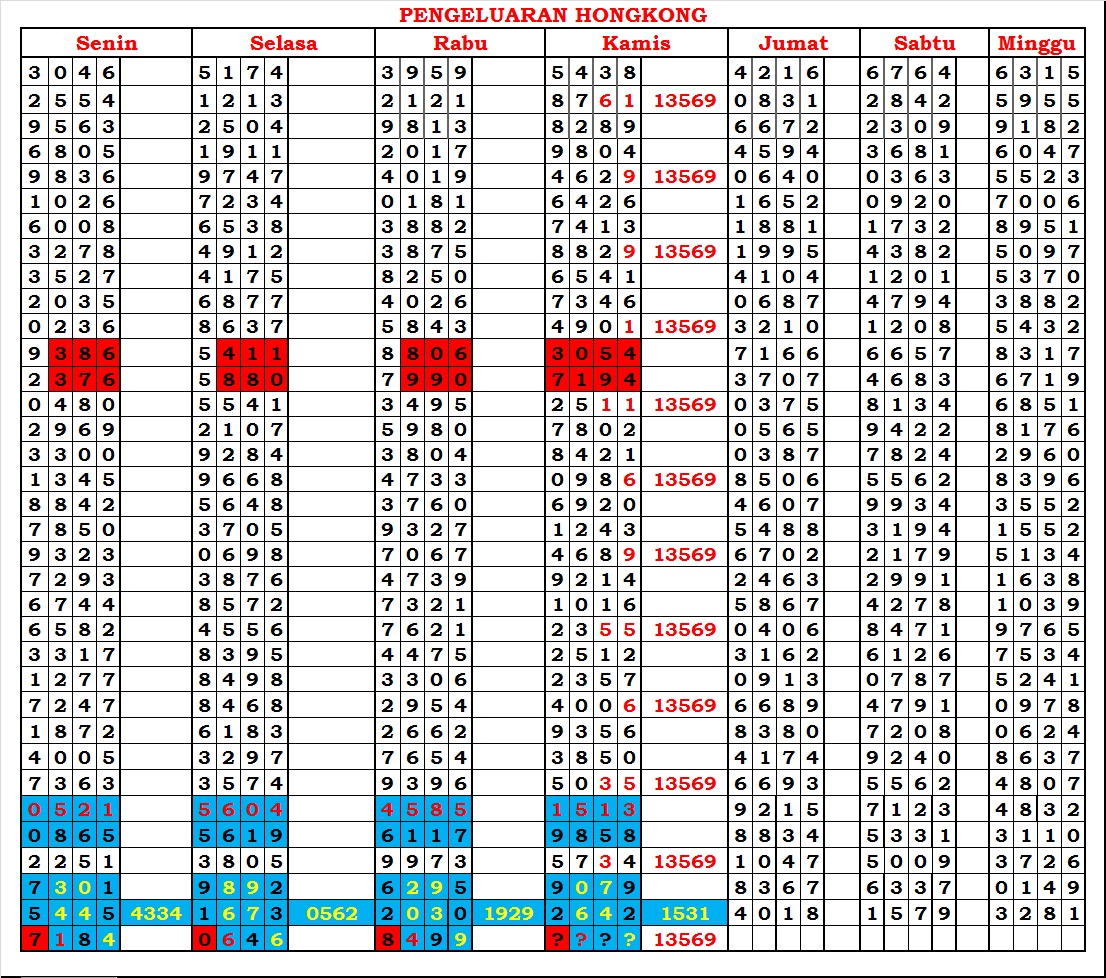Click 13569 beside the question marks
This screenshot has height=978, width=1106.
click(x=684, y=939)
